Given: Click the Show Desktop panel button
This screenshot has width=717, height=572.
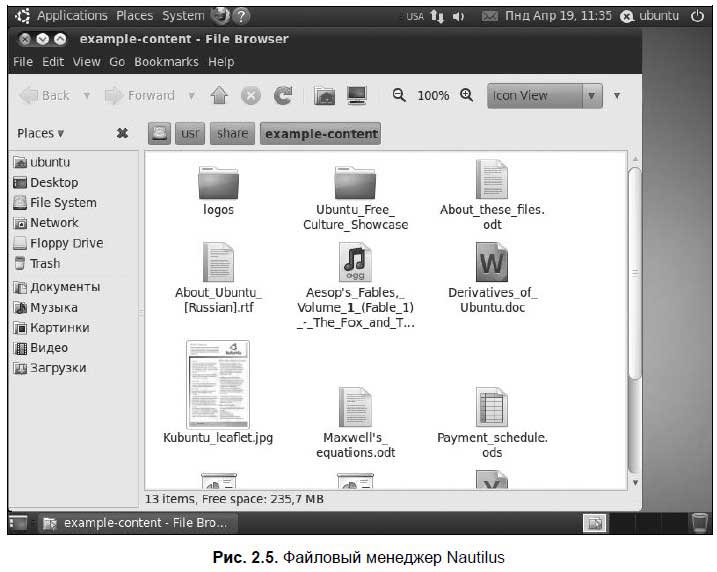Looking at the screenshot, I should click(x=18, y=523).
